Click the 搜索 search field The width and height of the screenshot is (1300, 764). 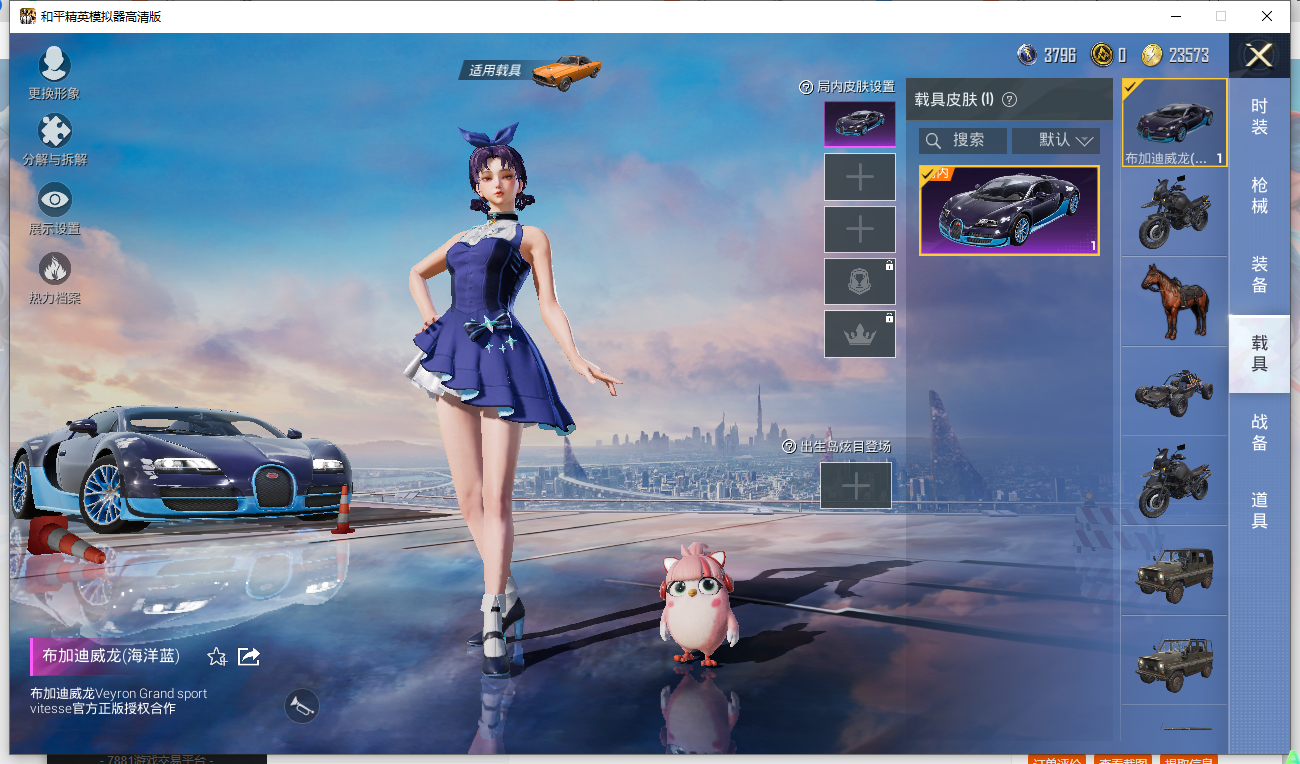pyautogui.click(x=963, y=140)
